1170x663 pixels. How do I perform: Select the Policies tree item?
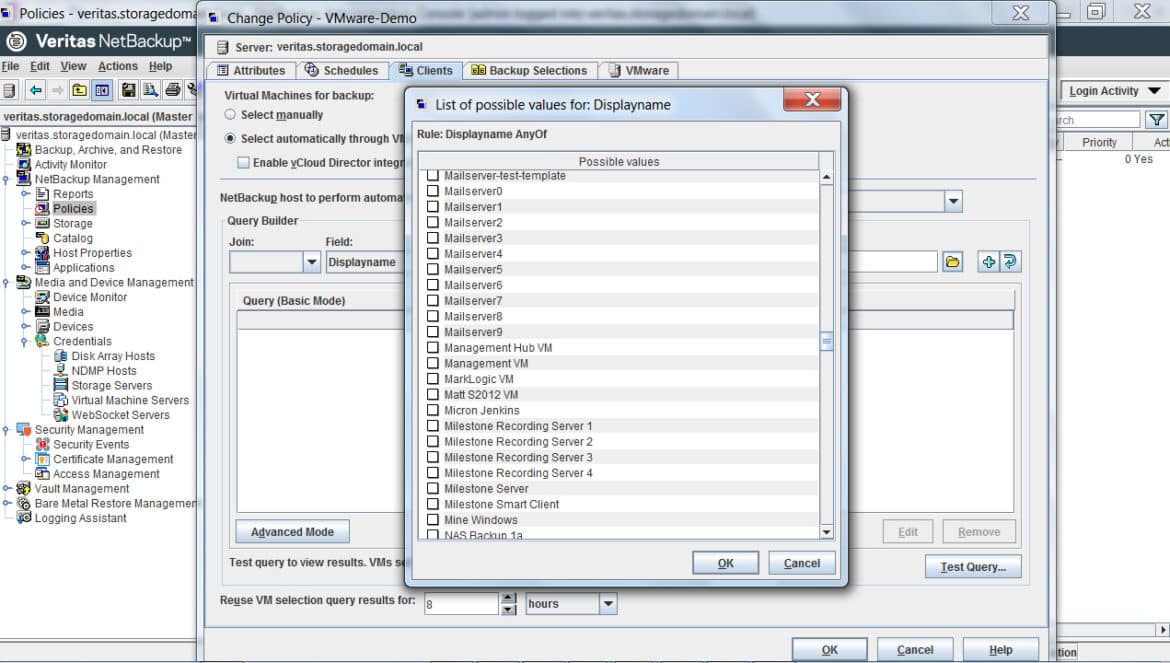point(73,209)
